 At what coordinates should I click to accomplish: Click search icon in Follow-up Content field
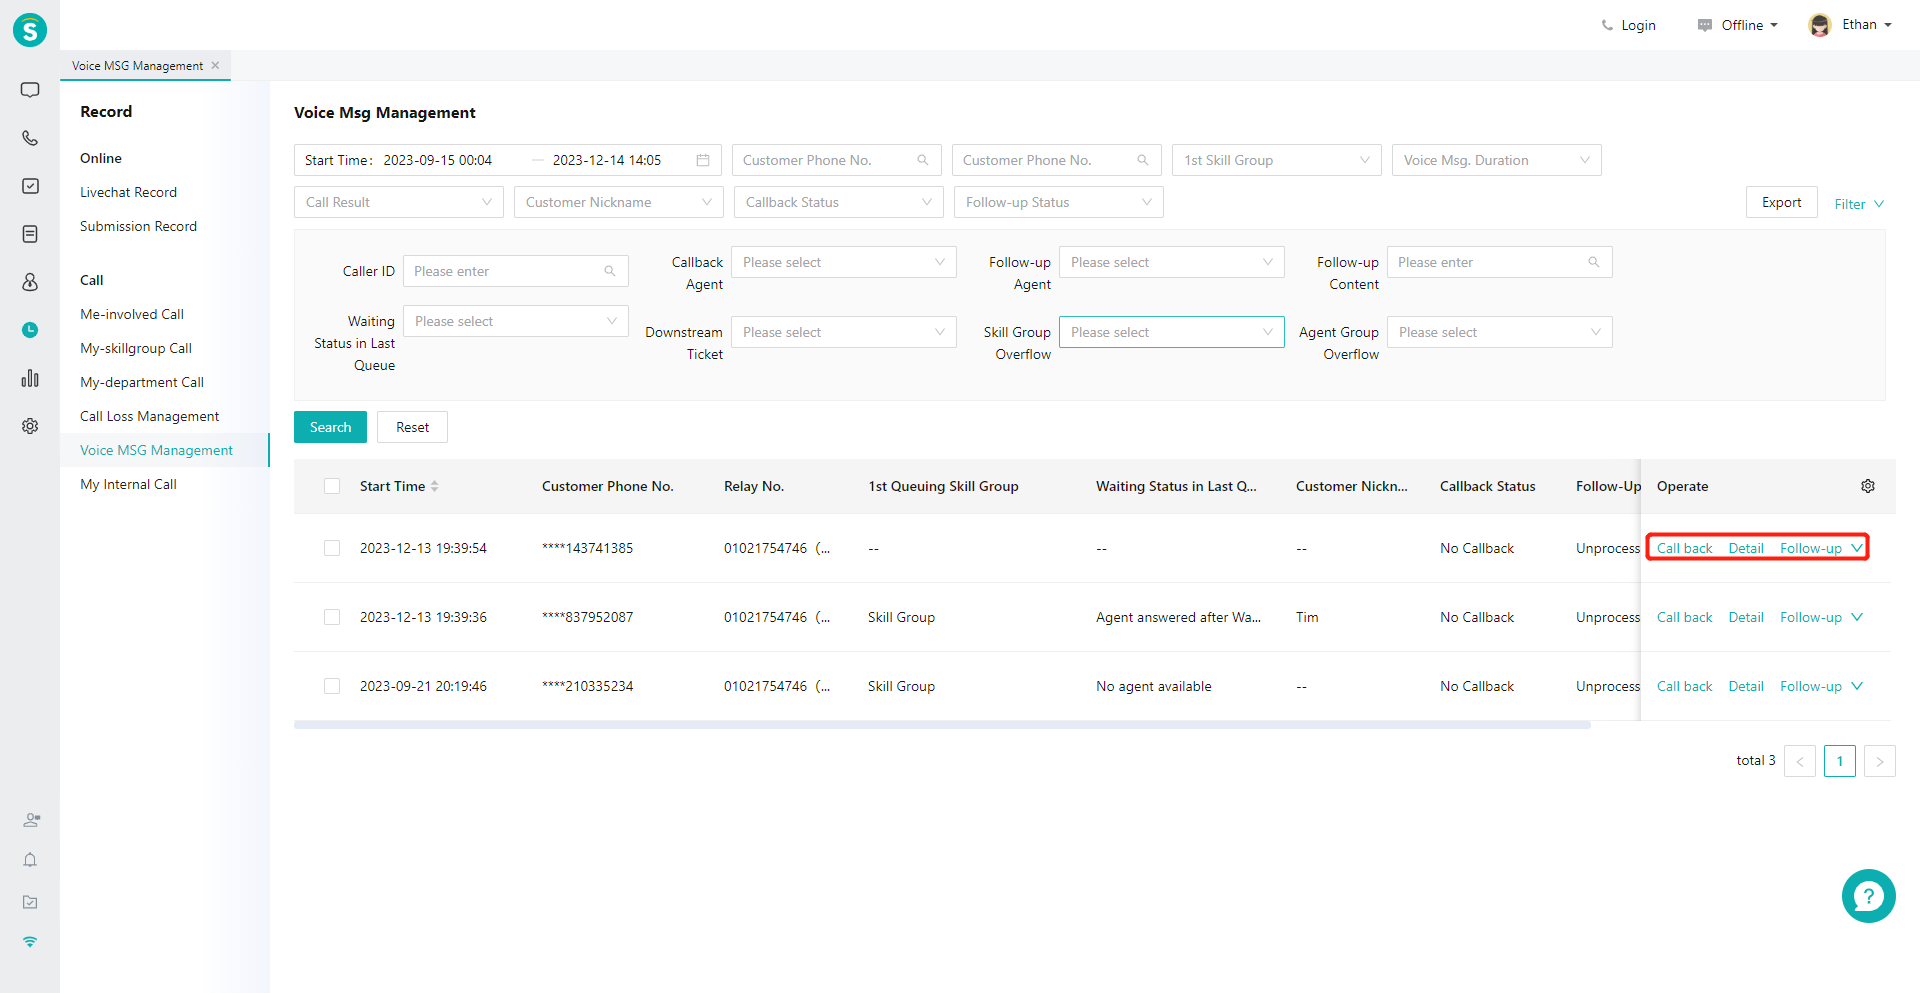pos(1594,262)
